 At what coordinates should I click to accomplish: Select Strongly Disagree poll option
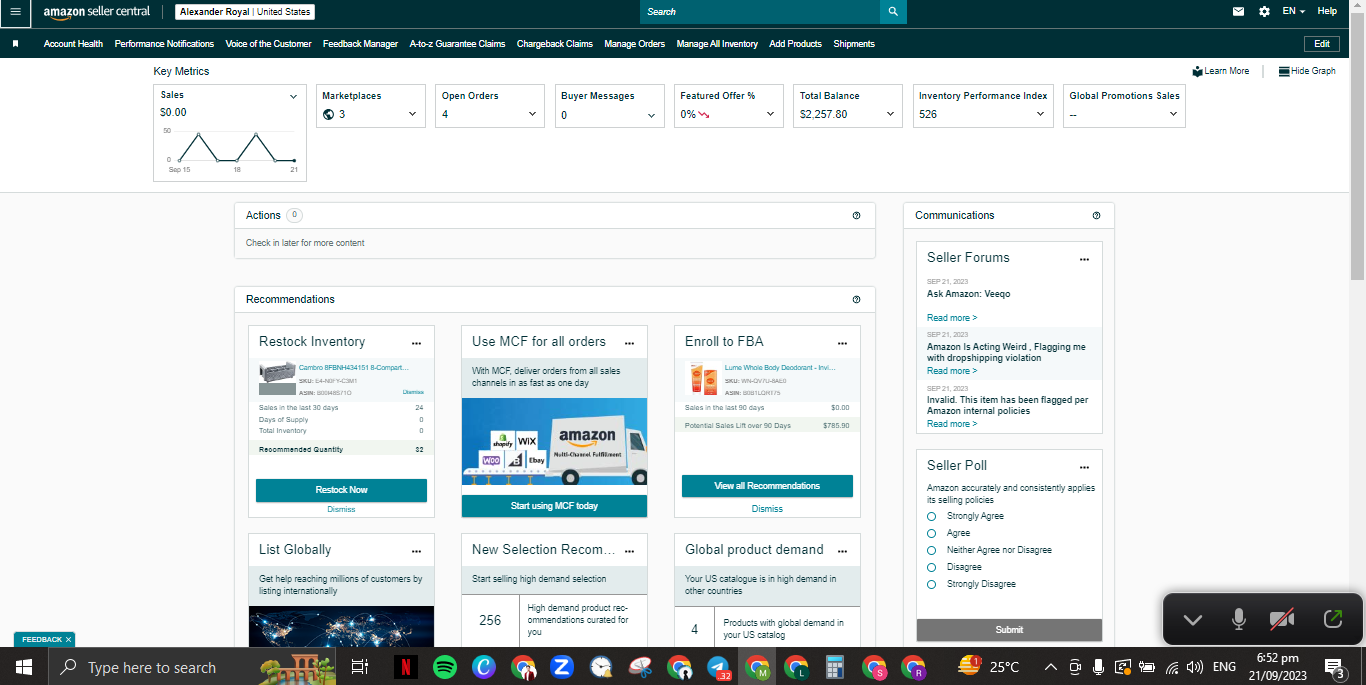click(x=931, y=584)
